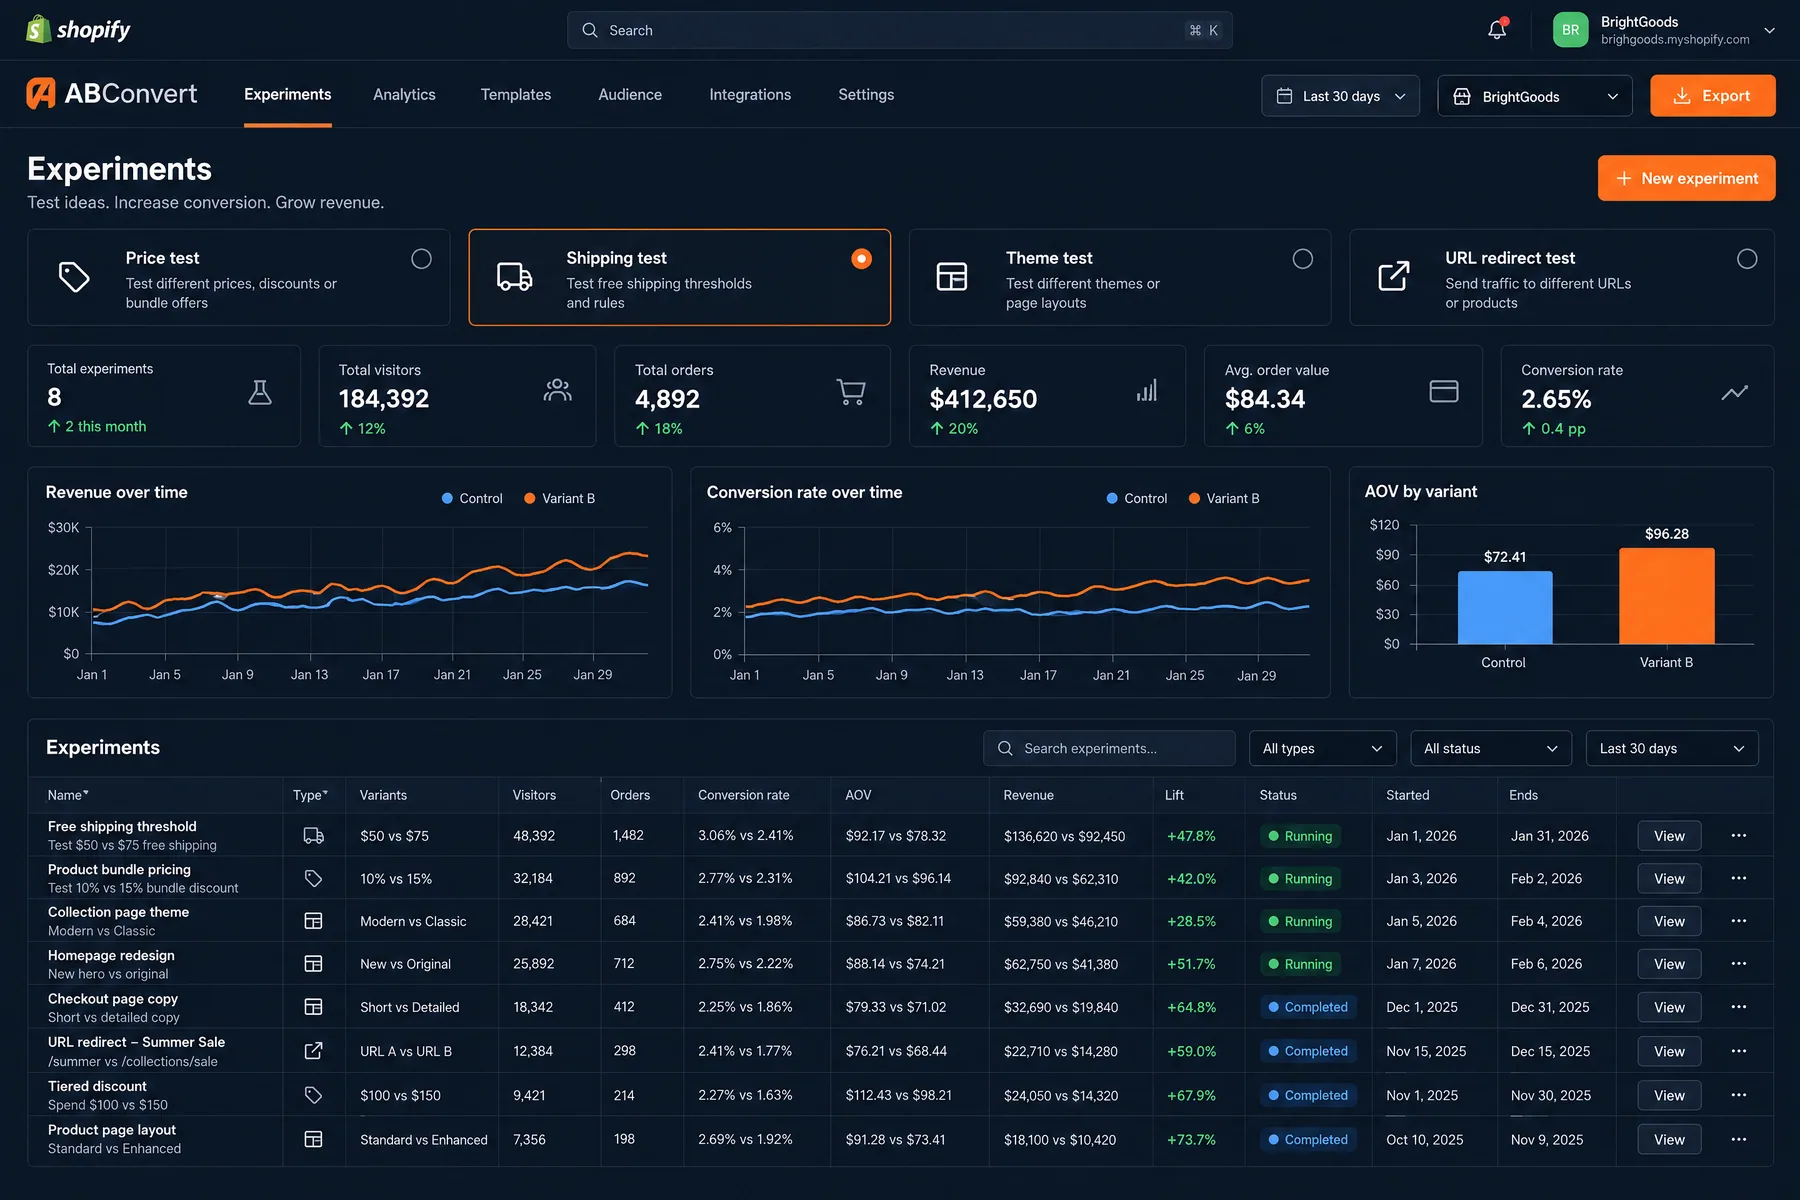Open more options for Tiered discount row
Screen dimensions: 1800x1200
(1739, 1095)
